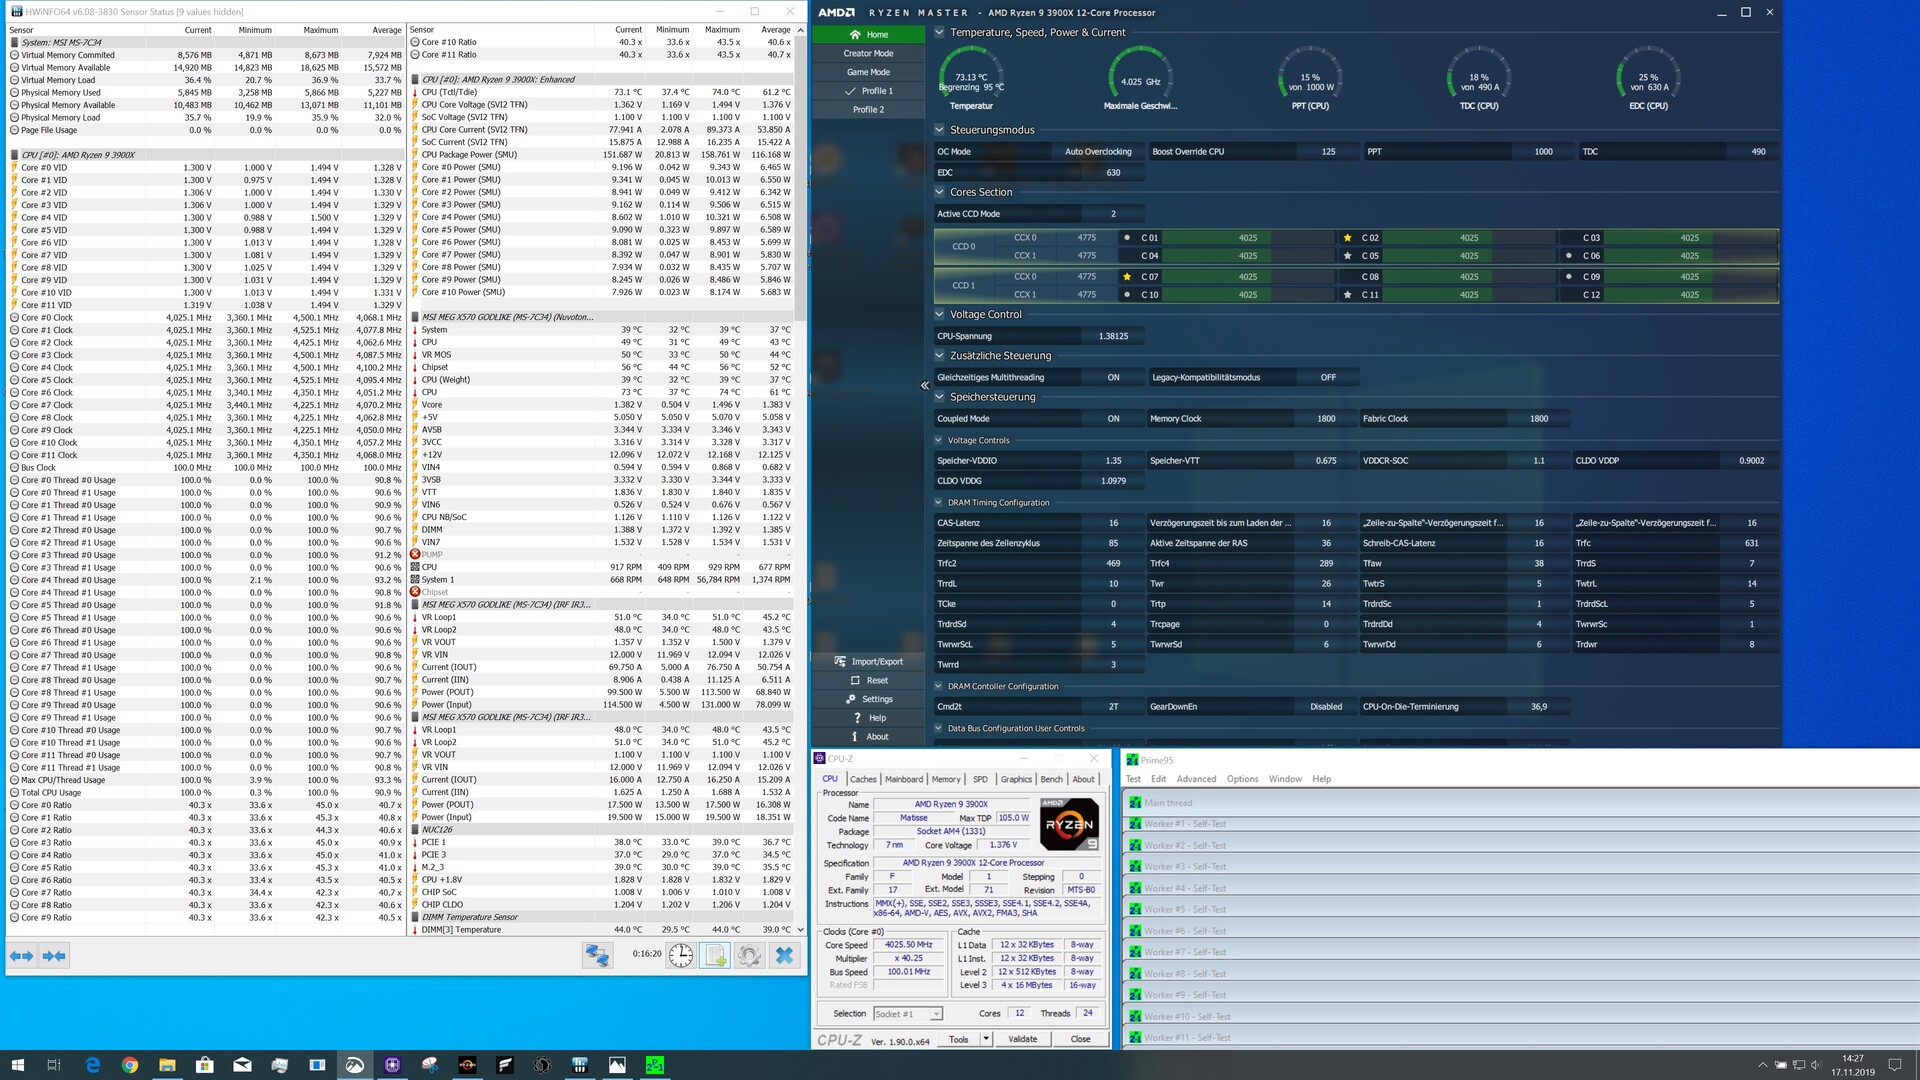
Task: Click the blue X close sensors icon
Action: (x=785, y=955)
